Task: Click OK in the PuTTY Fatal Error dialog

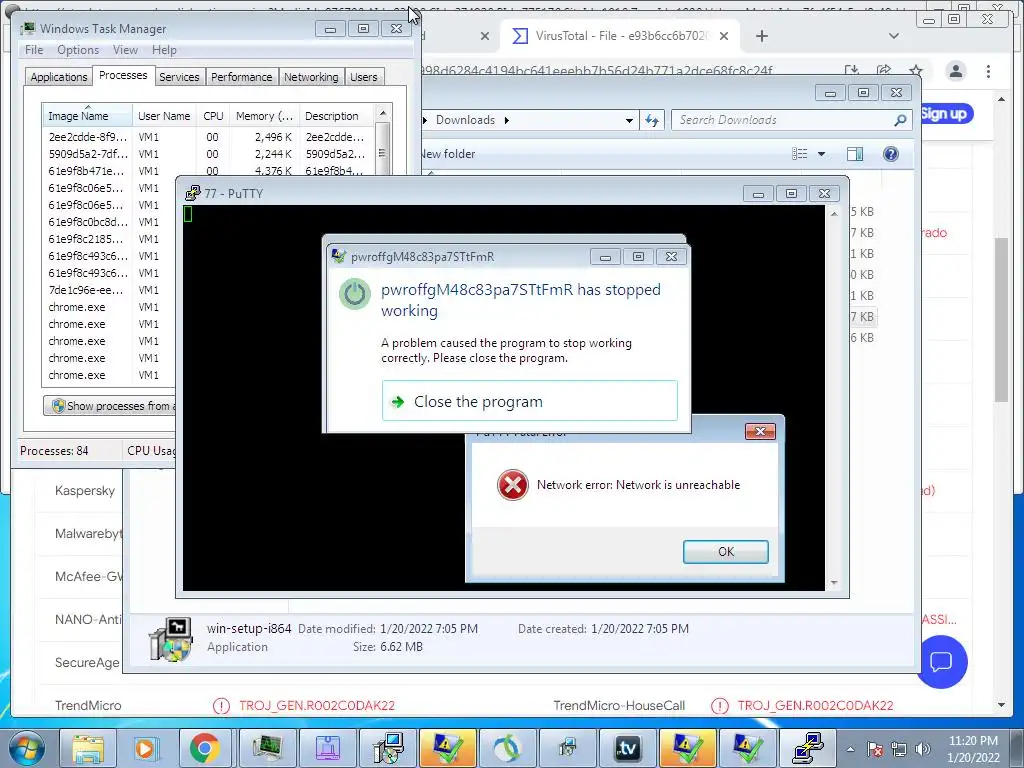Action: (726, 552)
